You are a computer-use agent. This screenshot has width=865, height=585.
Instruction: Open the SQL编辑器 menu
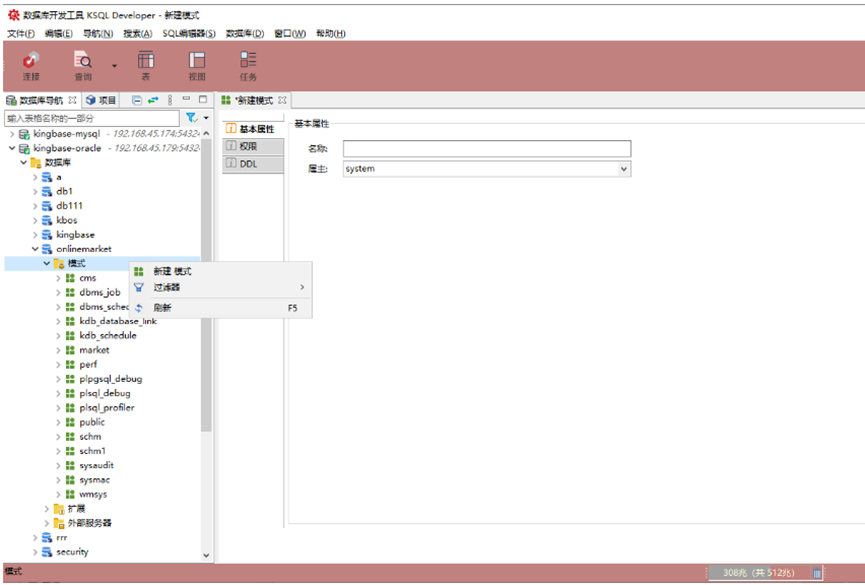189,33
